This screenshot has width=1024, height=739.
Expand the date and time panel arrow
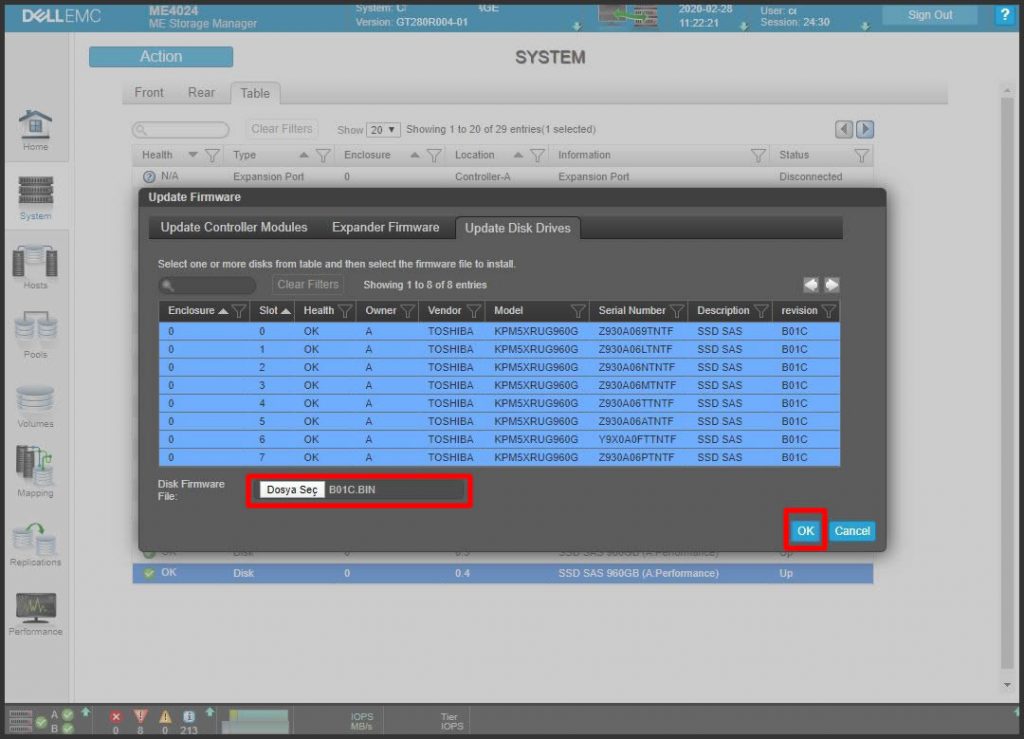pos(744,27)
